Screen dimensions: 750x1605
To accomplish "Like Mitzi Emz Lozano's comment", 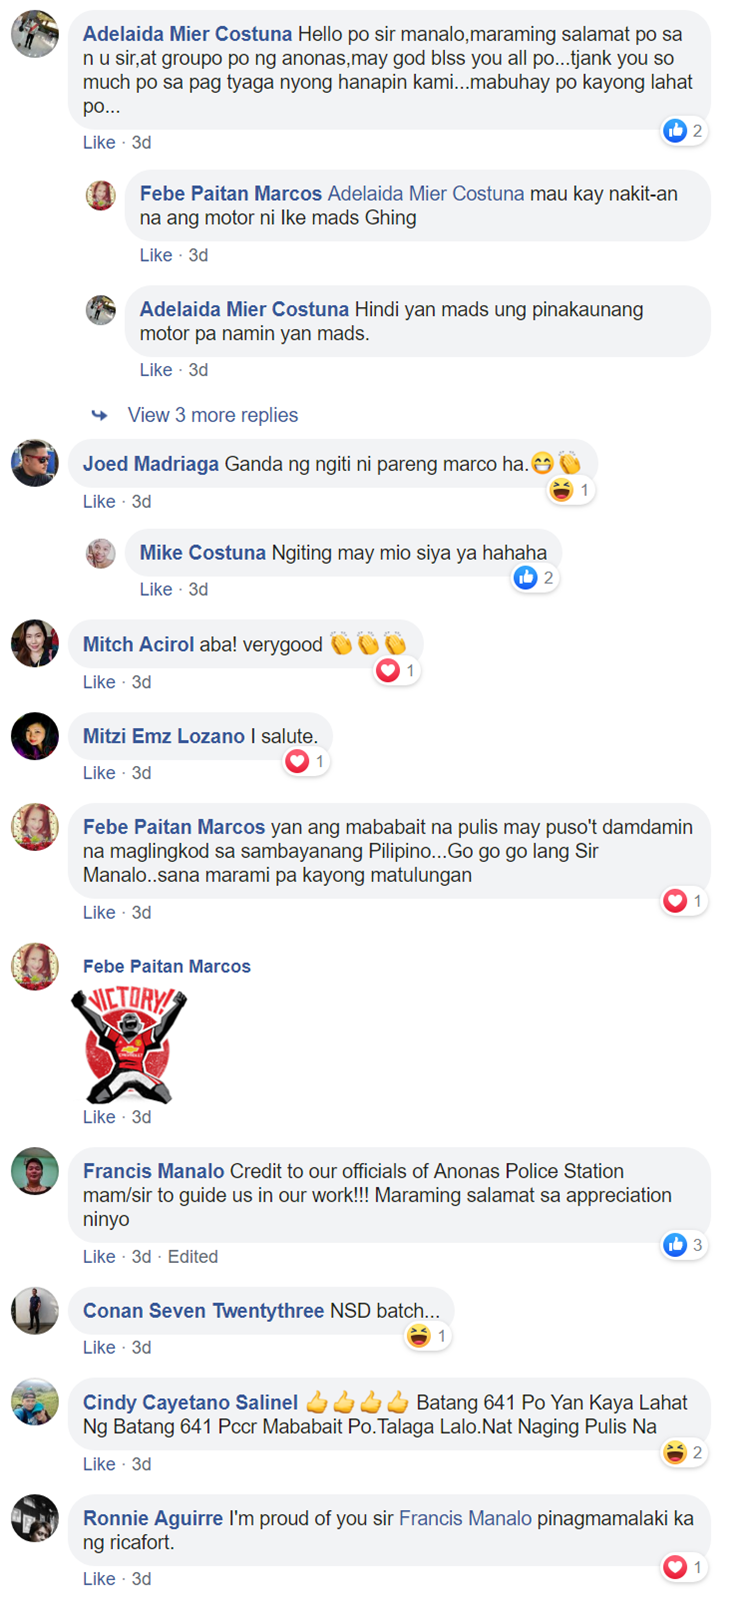I will [x=99, y=773].
